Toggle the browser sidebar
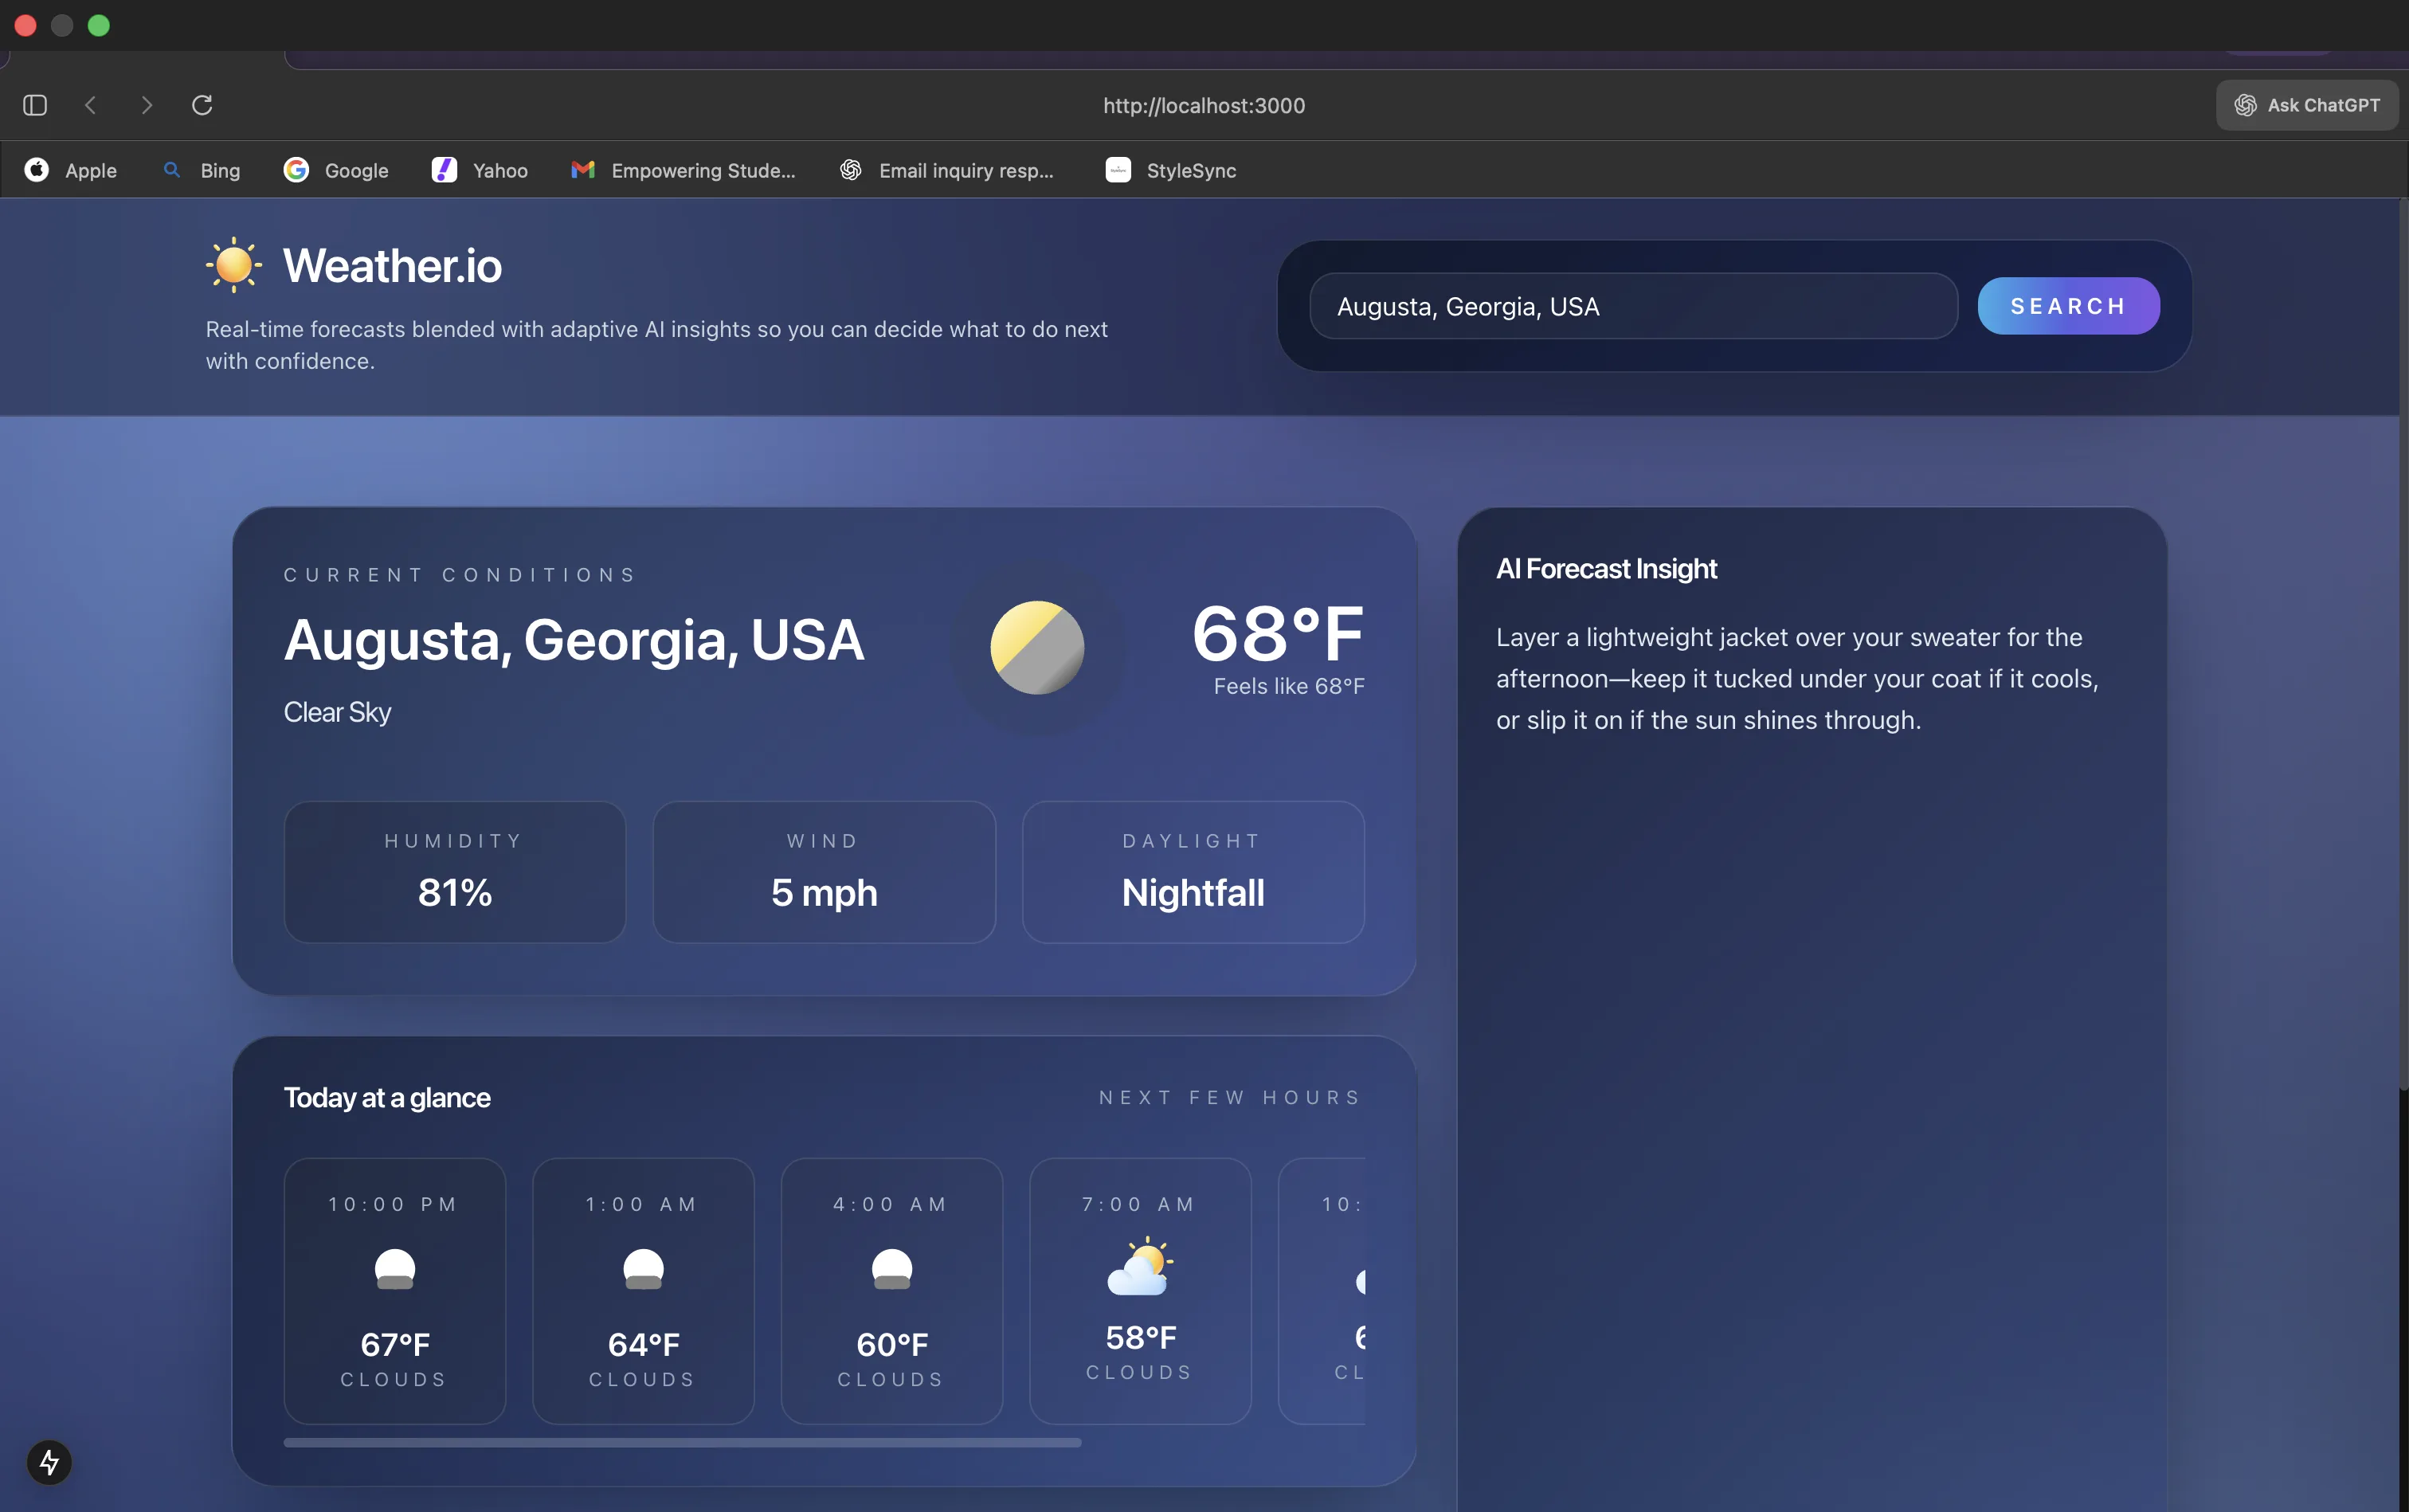The width and height of the screenshot is (2409, 1512). [x=34, y=105]
